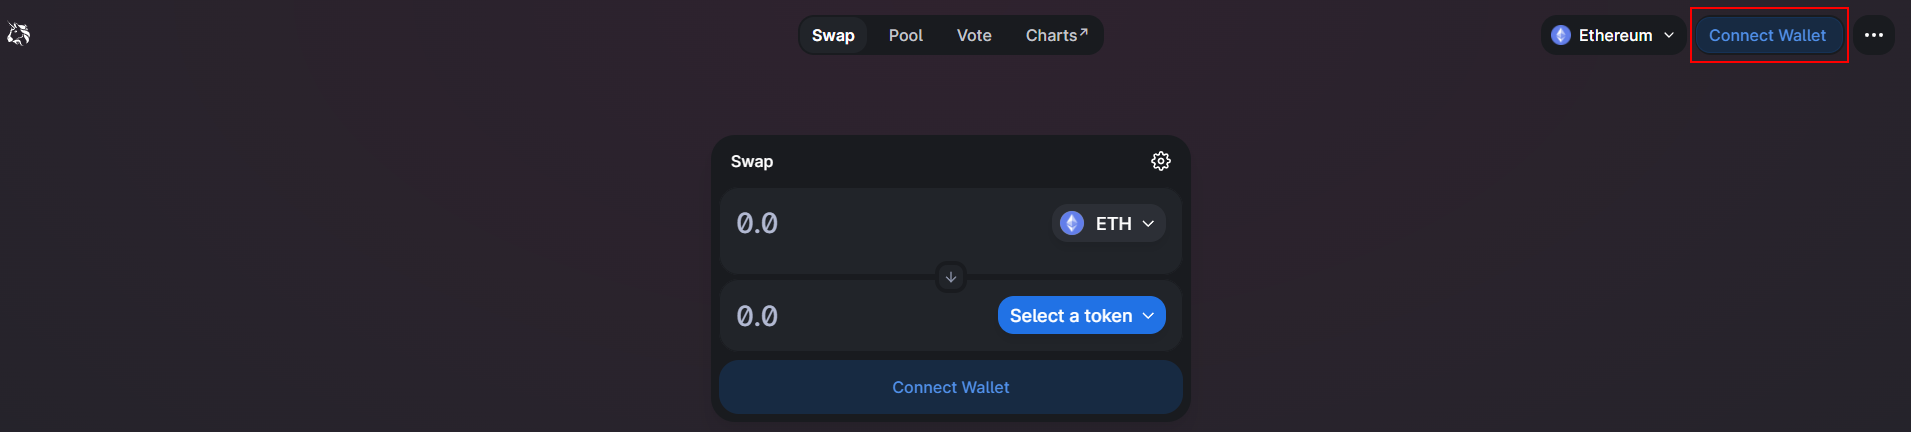Screen dimensions: 1911x432
Task: Go to the Pool tab
Action: [906, 35]
